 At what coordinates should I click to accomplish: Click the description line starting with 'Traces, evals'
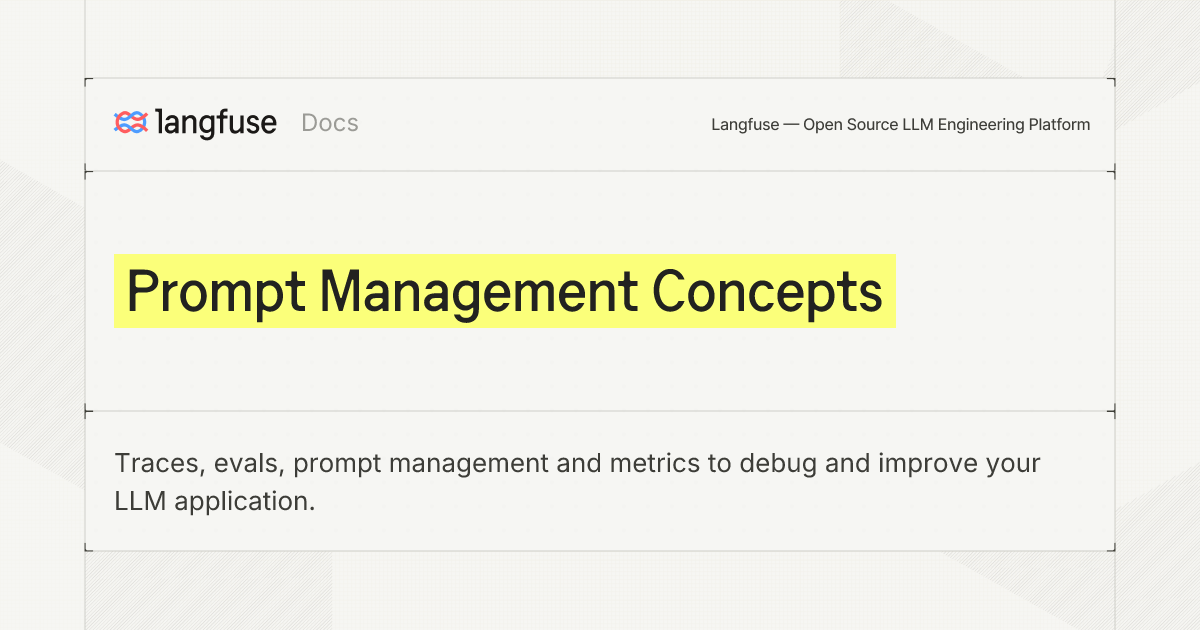click(578, 464)
